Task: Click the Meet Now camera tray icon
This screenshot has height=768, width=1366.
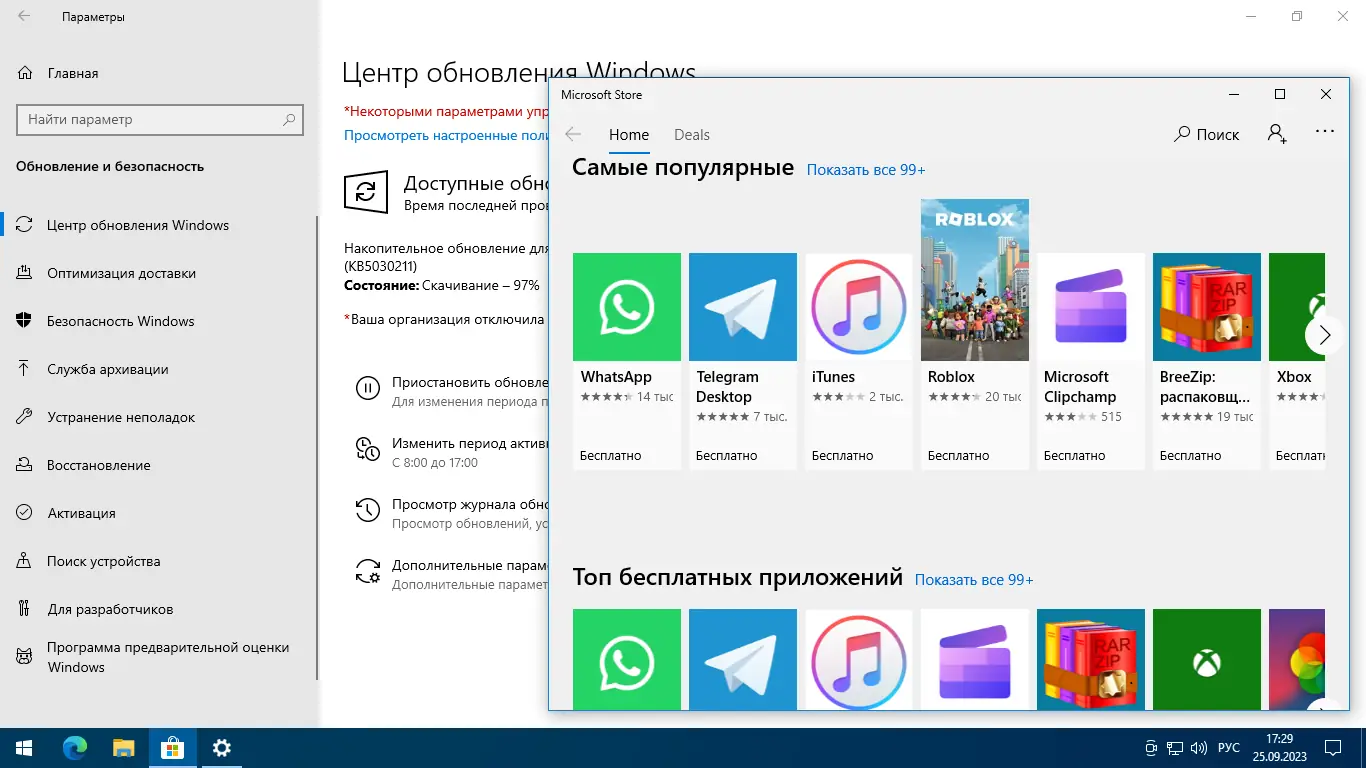Action: click(x=1151, y=748)
